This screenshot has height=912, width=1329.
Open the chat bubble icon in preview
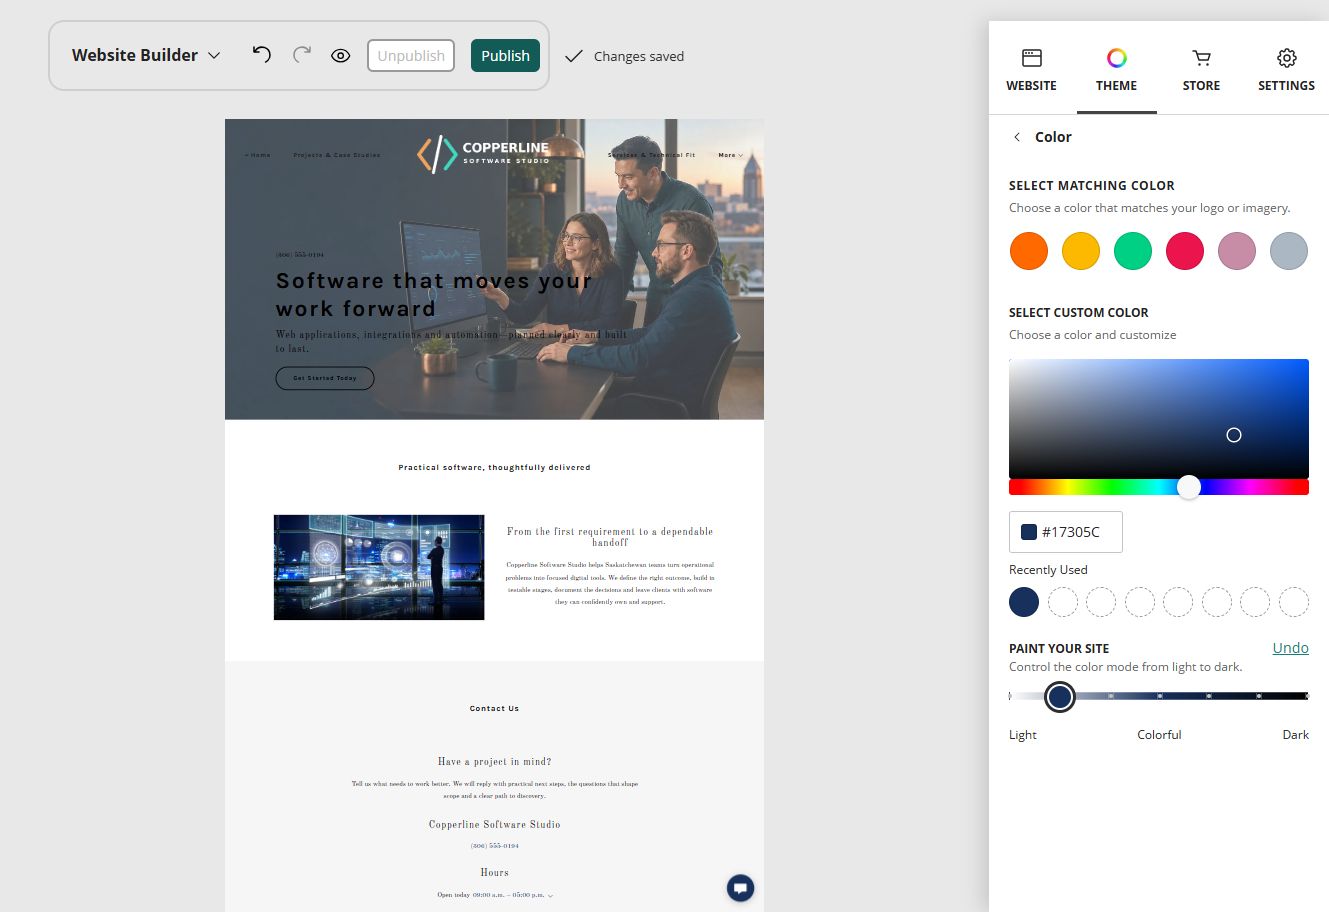(x=740, y=888)
